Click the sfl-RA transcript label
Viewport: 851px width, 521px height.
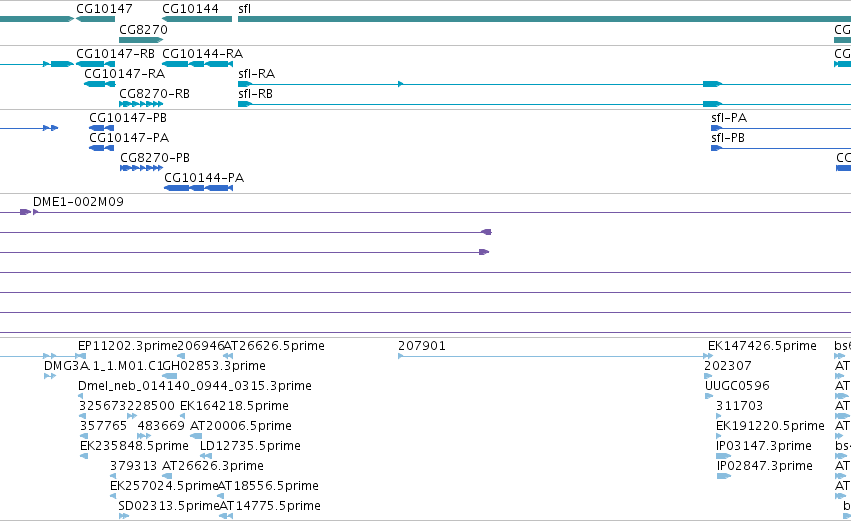click(x=256, y=73)
